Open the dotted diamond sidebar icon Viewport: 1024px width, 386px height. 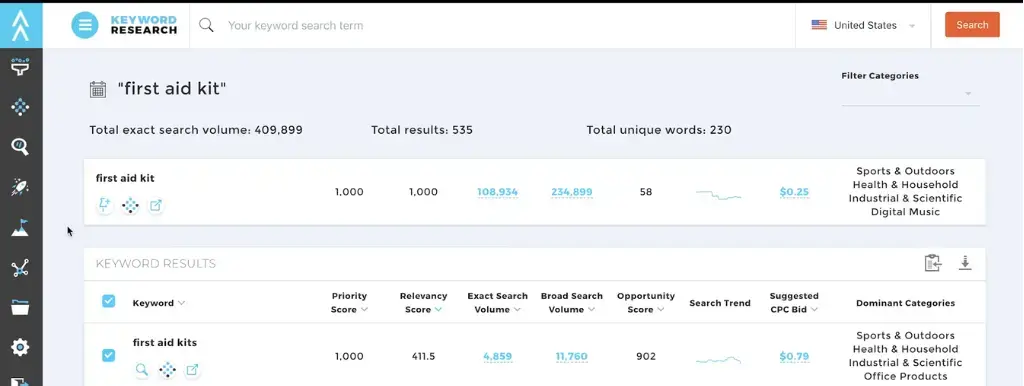(x=20, y=106)
